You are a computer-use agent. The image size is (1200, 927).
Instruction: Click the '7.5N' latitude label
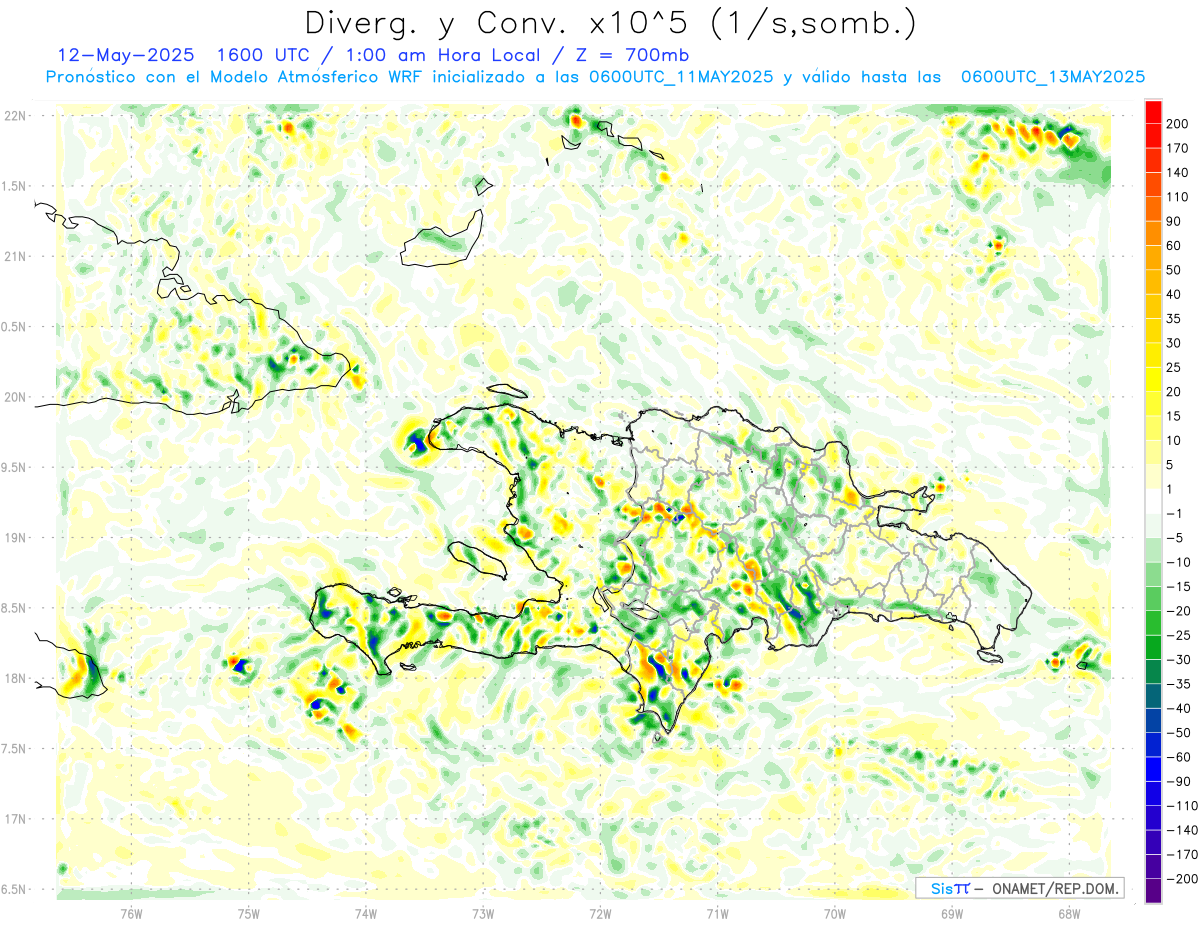pos(14,749)
